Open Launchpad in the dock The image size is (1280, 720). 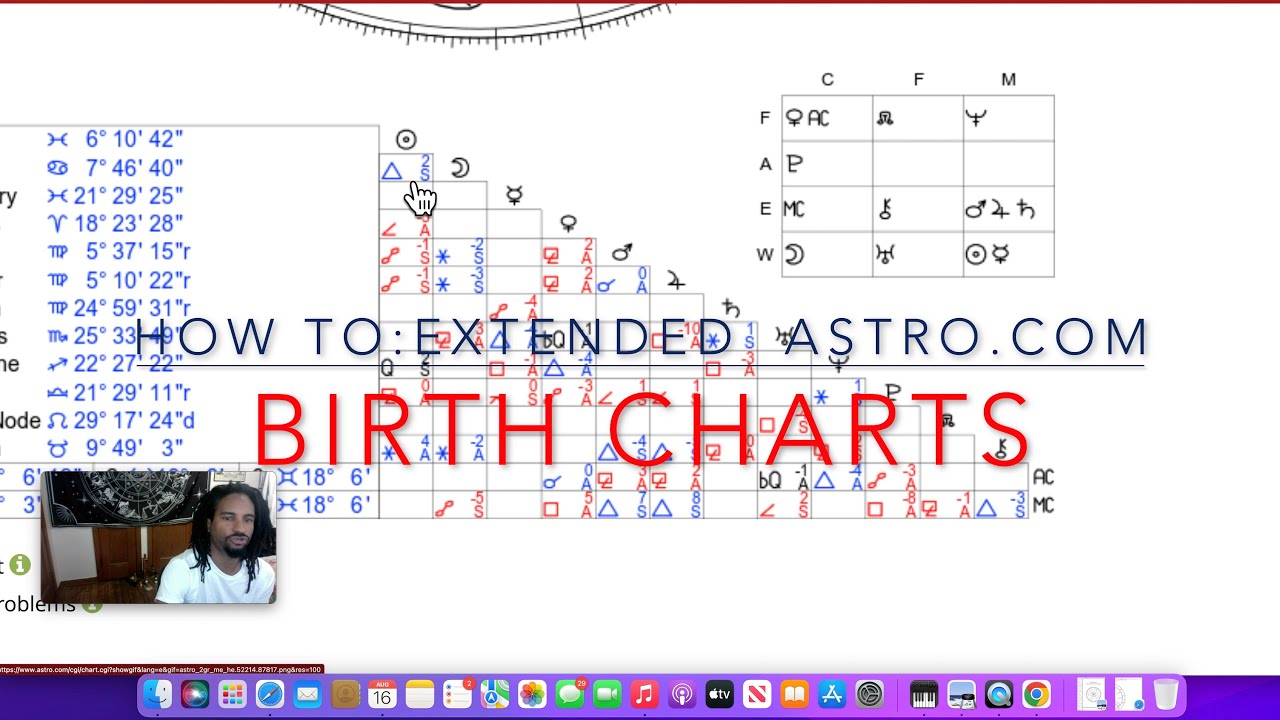pos(232,694)
